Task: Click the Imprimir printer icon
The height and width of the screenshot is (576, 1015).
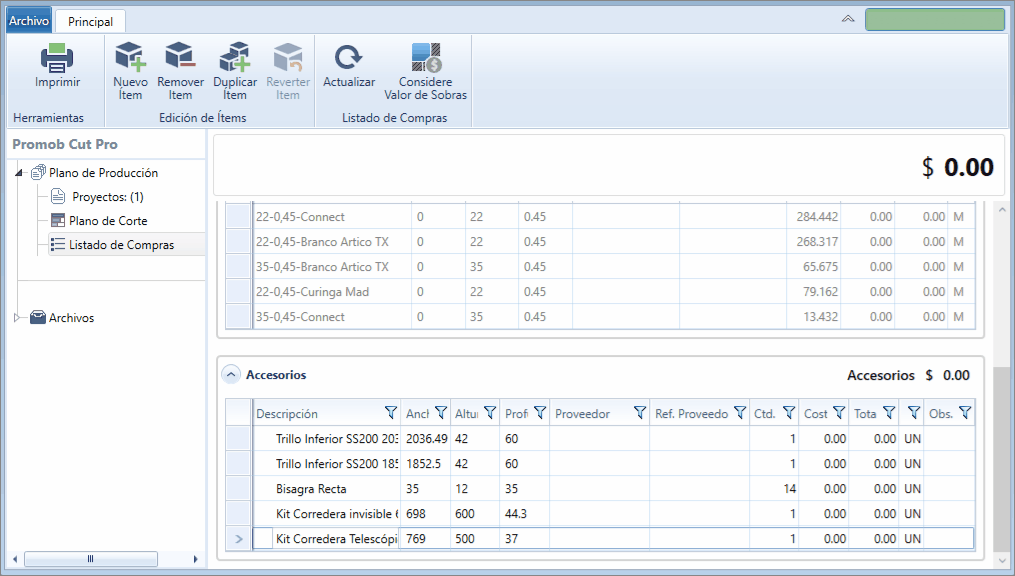Action: click(x=57, y=58)
